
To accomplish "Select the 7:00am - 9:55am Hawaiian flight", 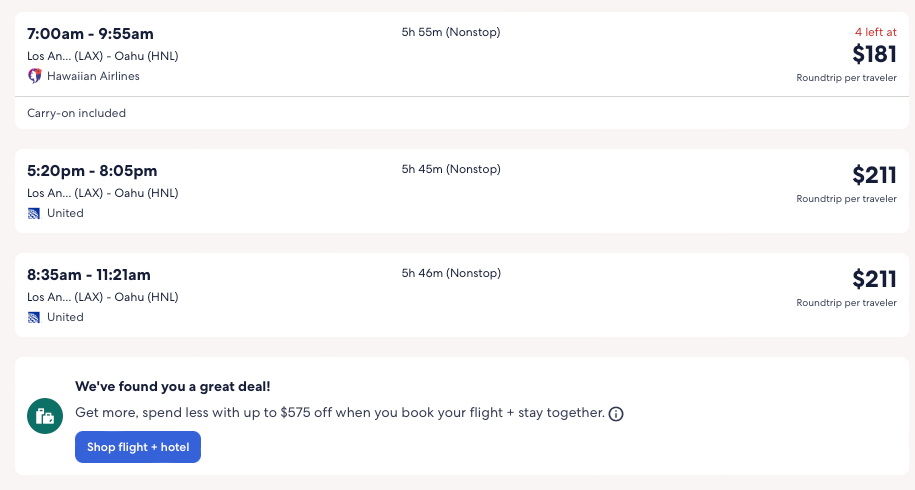I will coord(91,35).
